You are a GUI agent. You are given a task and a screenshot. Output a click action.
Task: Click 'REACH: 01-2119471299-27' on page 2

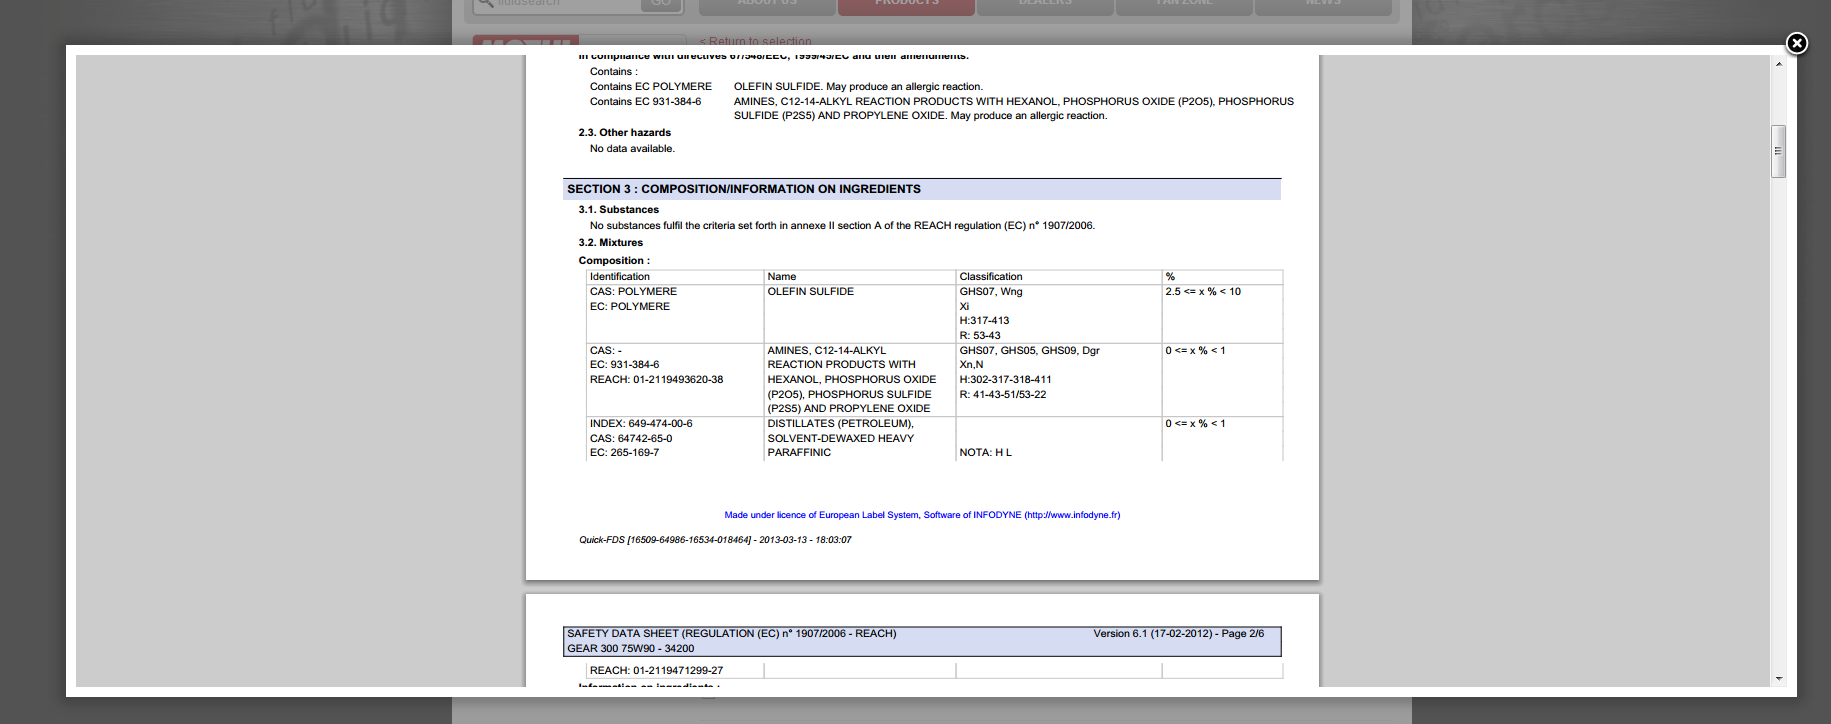656,671
